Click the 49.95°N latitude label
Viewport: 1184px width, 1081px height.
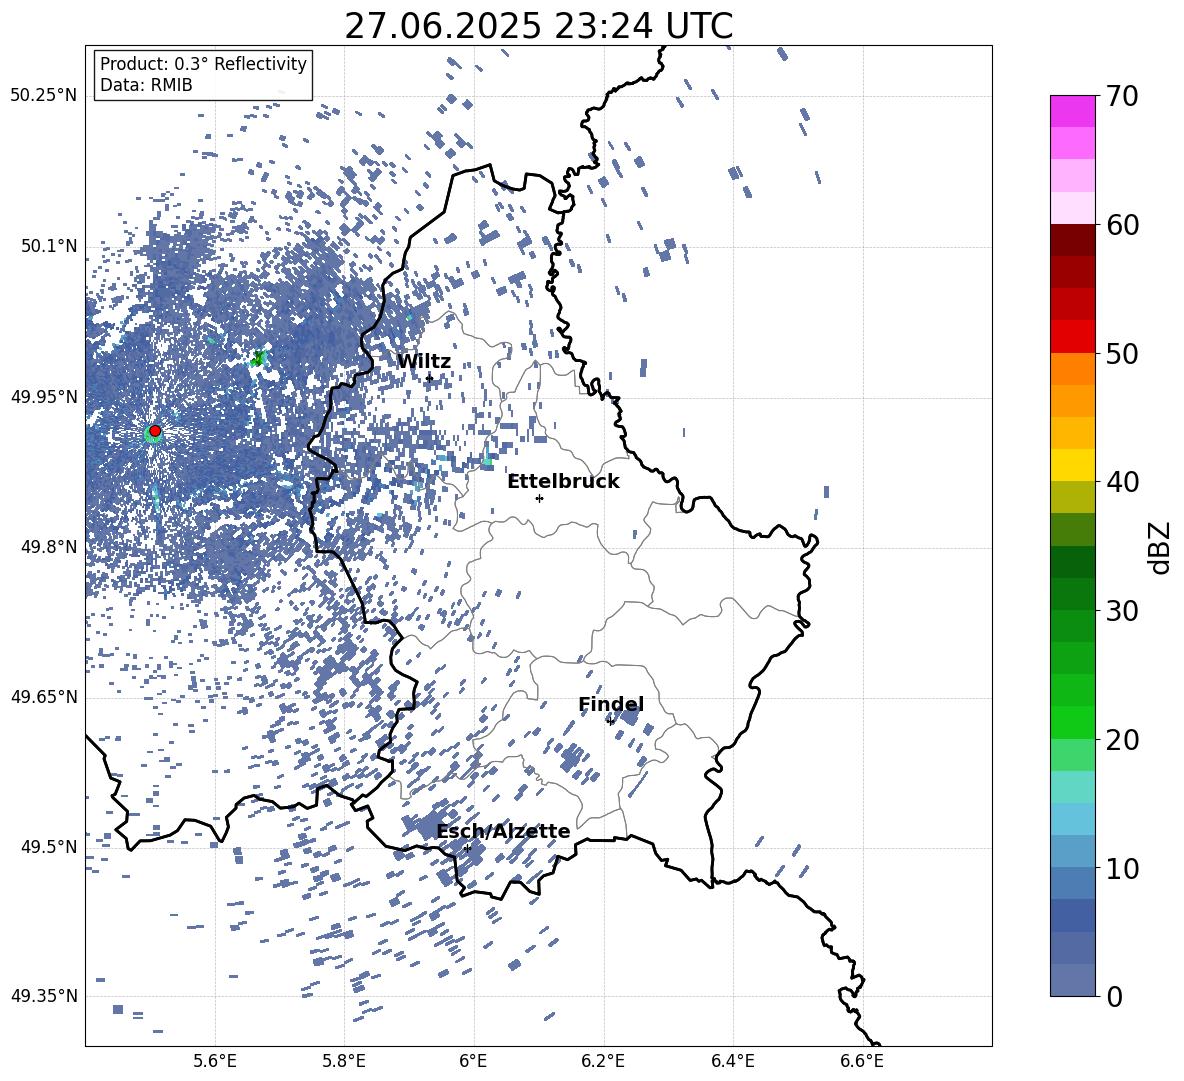coord(44,397)
